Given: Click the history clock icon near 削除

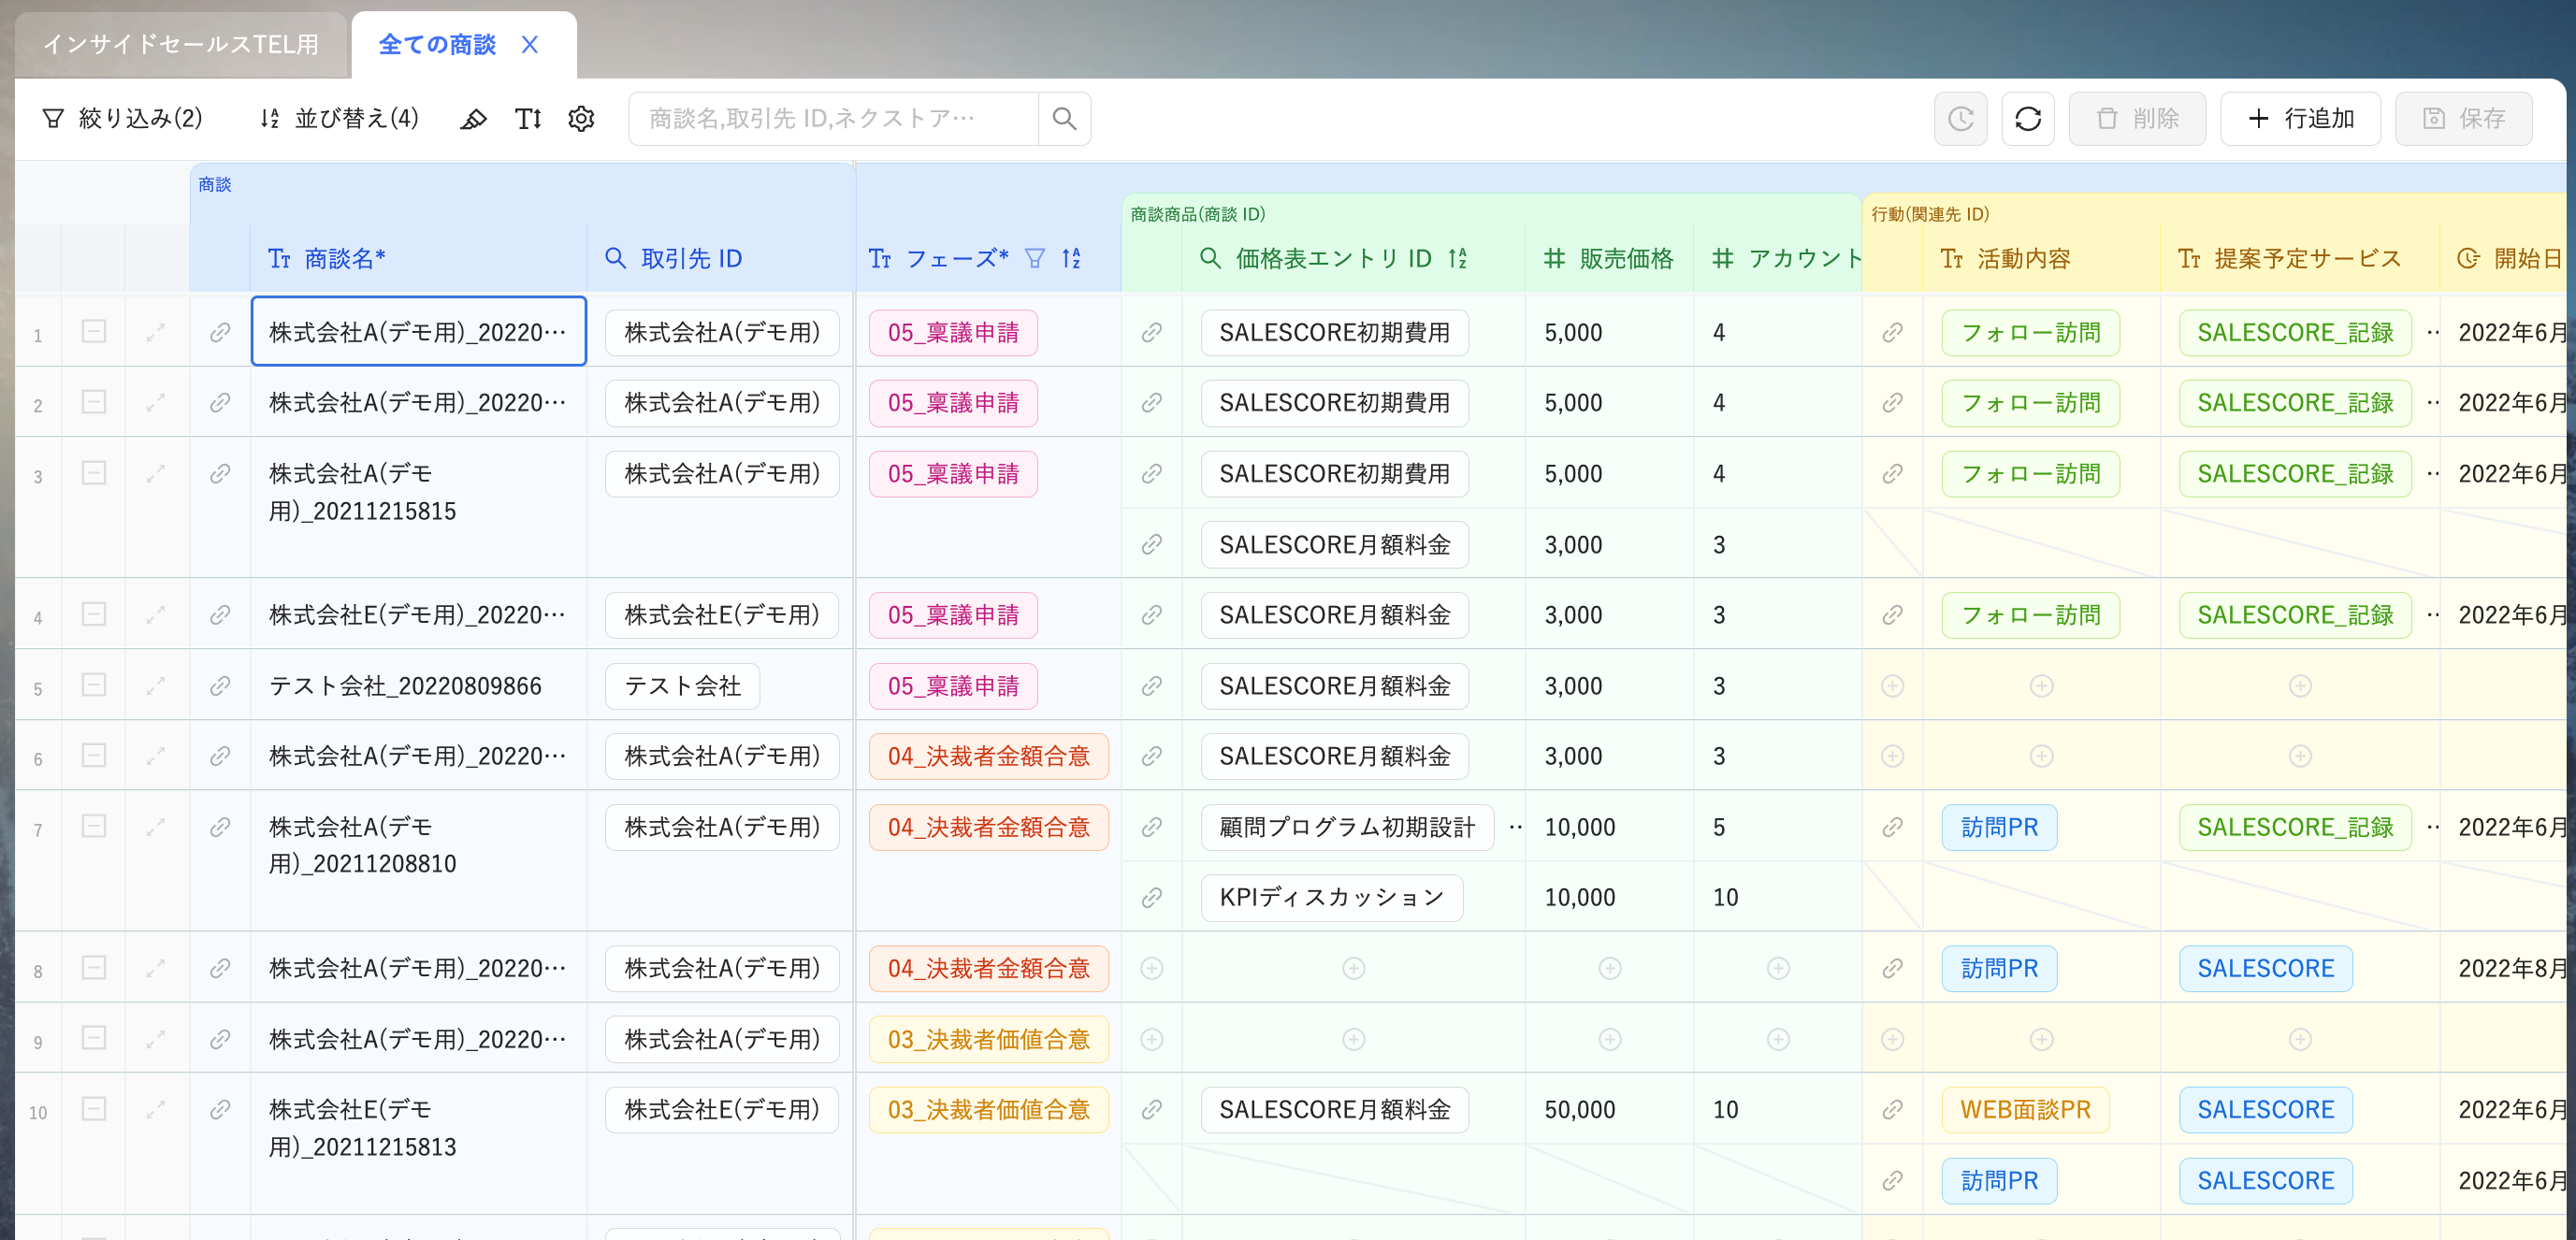Looking at the screenshot, I should pyautogui.click(x=1960, y=118).
